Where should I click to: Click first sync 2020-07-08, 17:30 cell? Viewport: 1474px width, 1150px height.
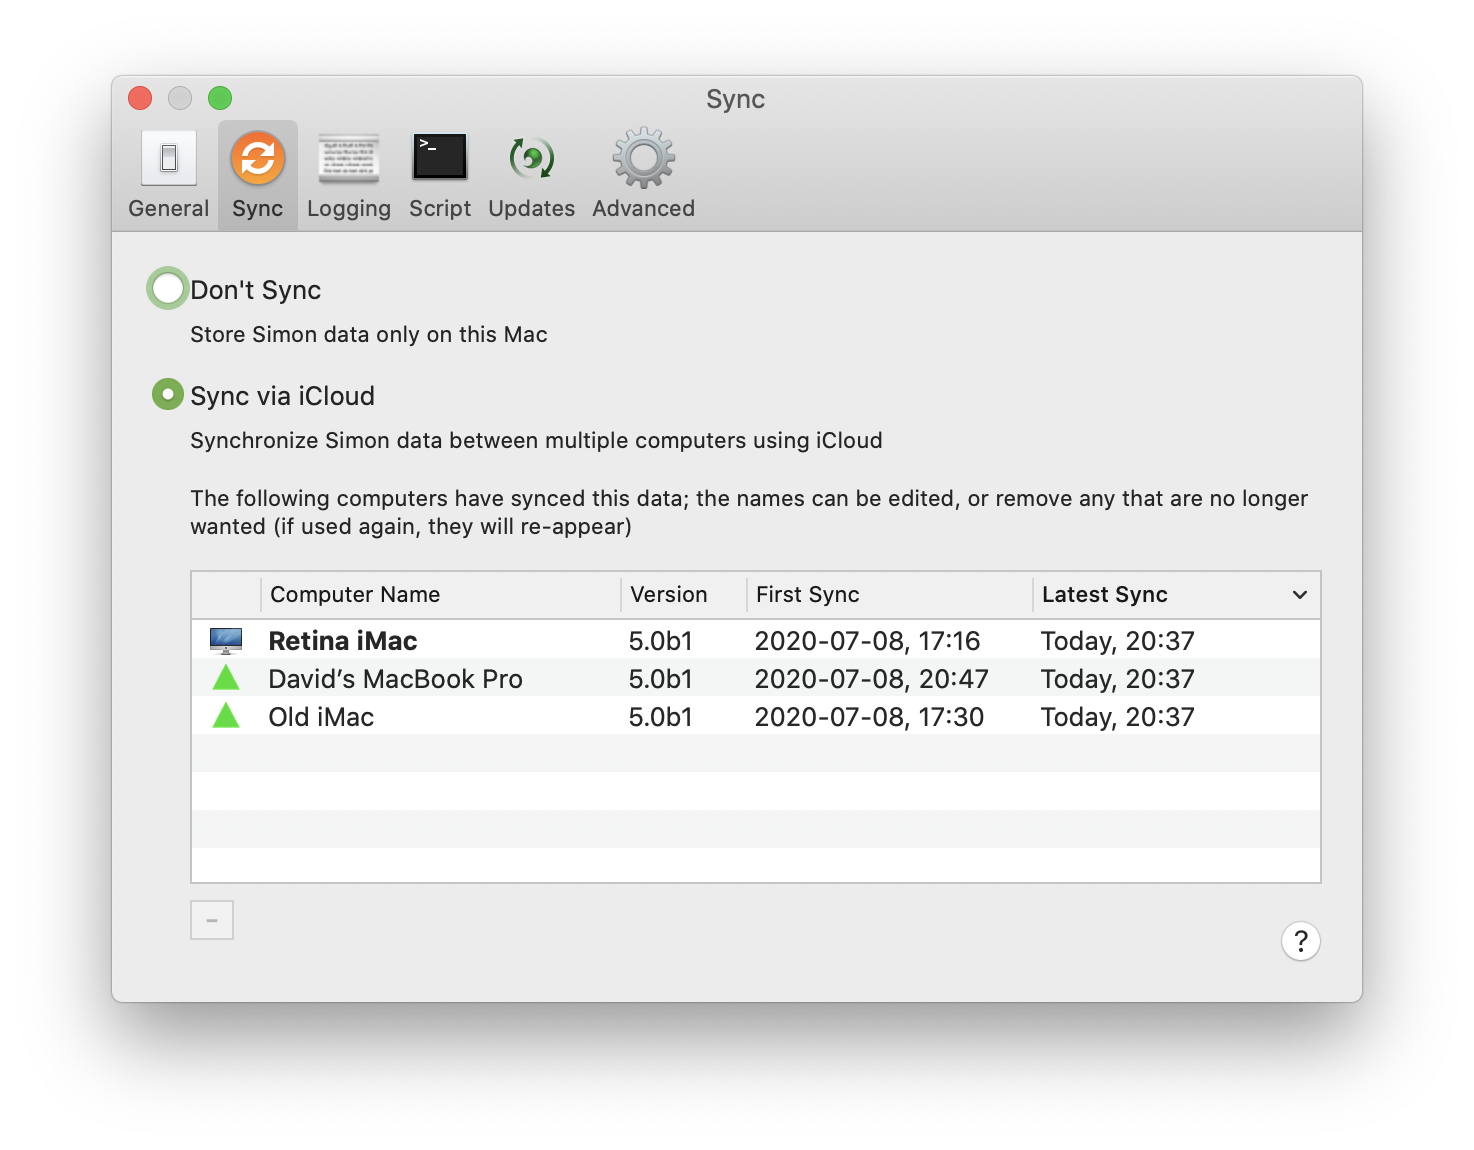click(x=870, y=717)
